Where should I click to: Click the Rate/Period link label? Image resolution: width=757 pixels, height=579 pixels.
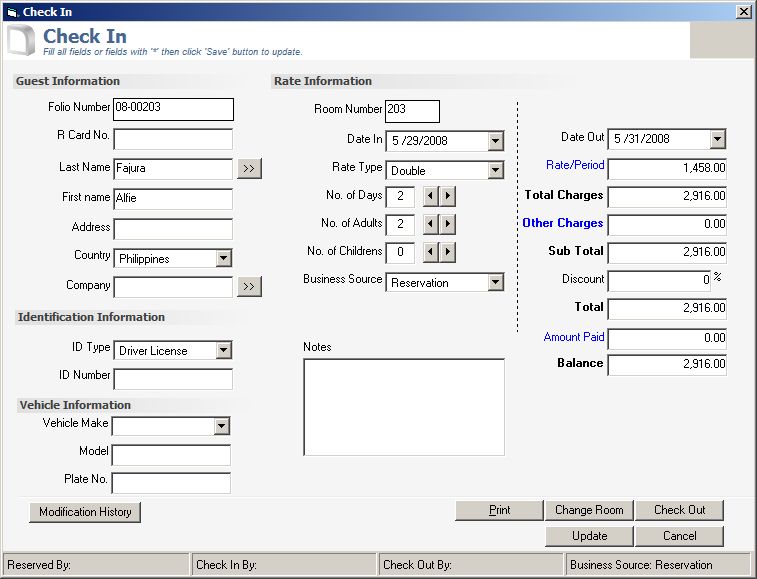click(575, 166)
